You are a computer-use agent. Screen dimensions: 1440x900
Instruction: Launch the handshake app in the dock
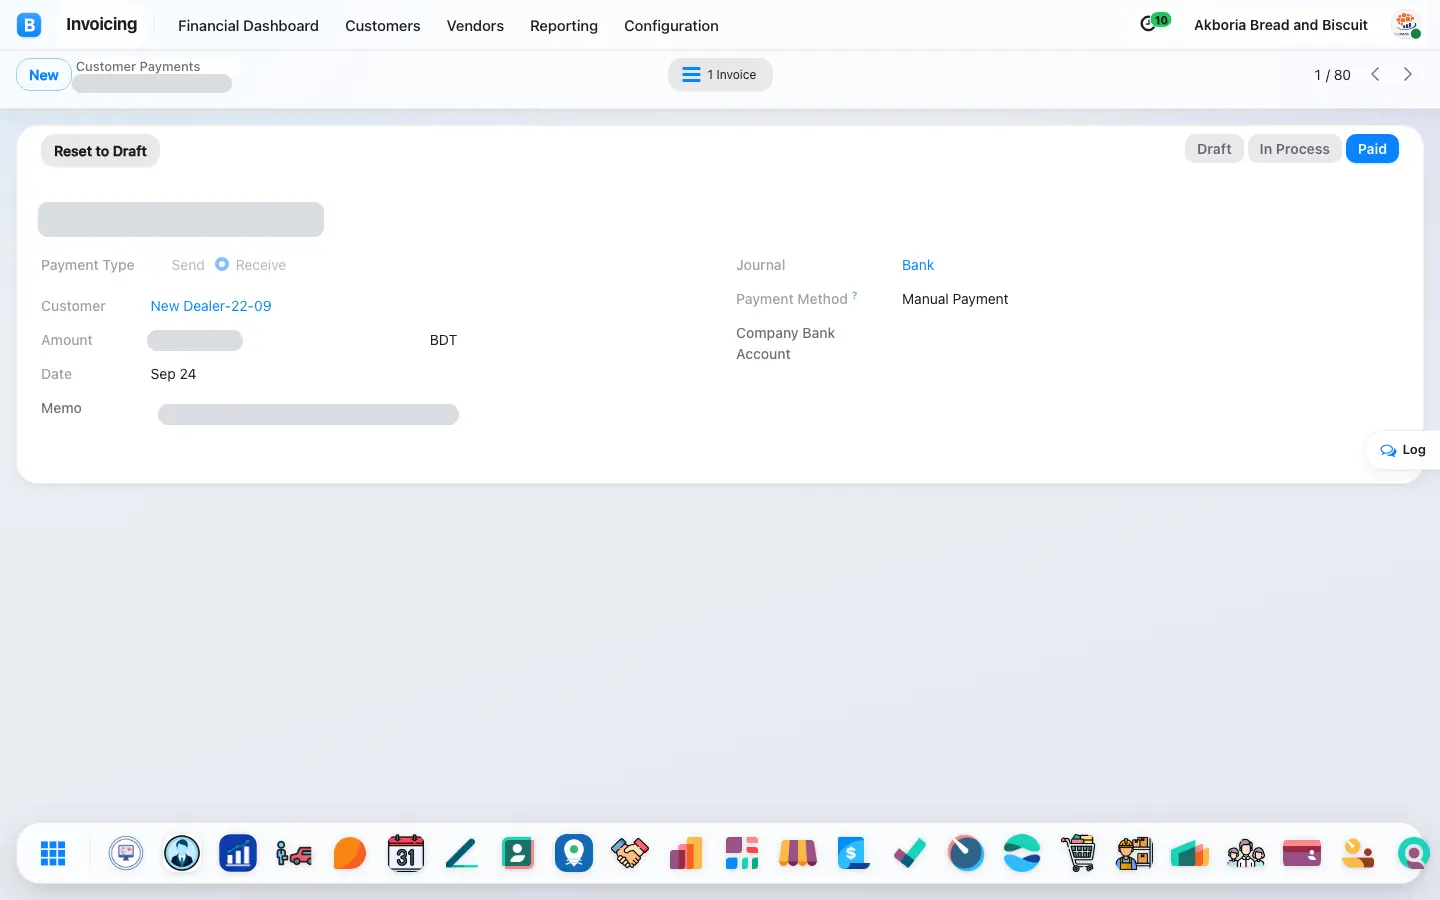[x=630, y=853]
